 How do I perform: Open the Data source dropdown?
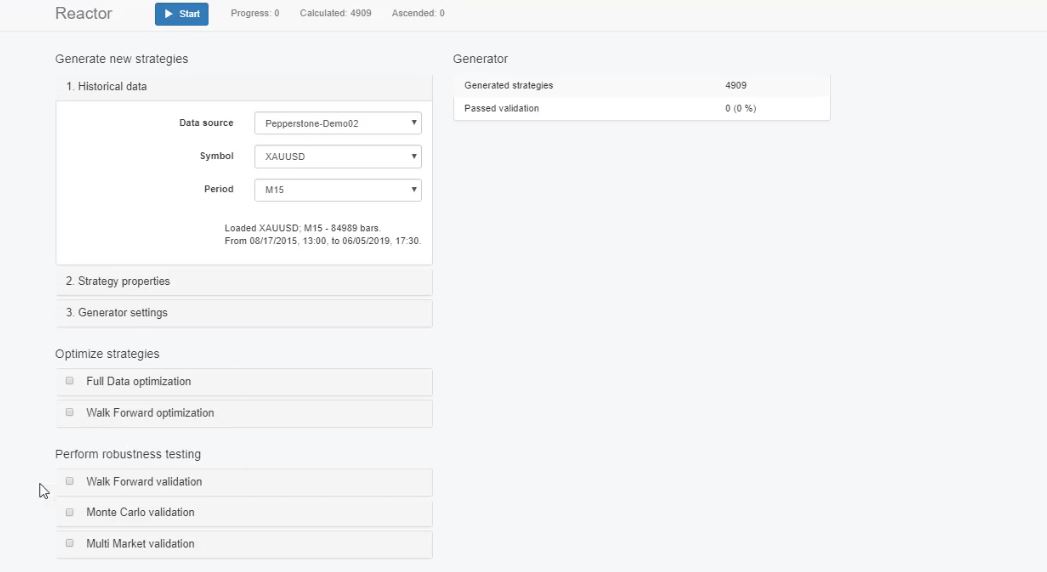pyautogui.click(x=337, y=123)
